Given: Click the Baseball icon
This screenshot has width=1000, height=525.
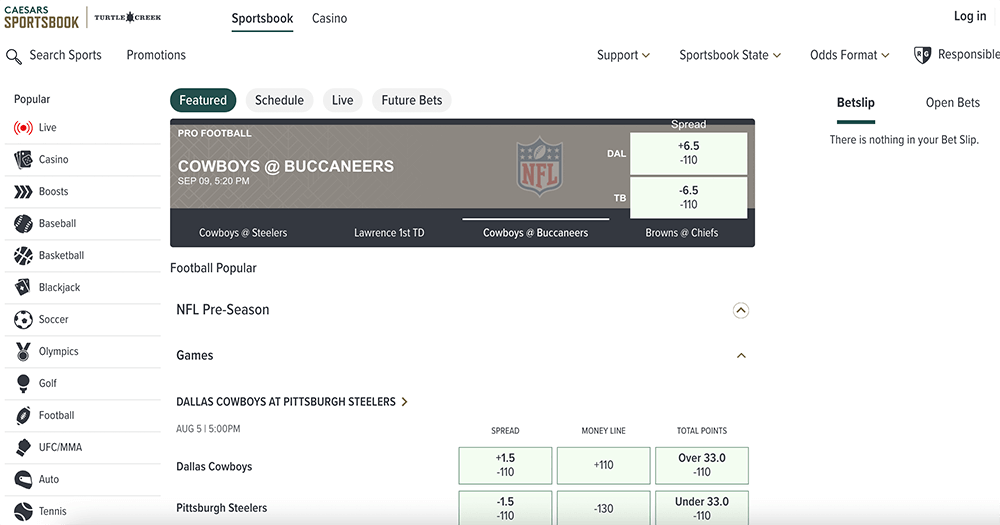Looking at the screenshot, I should (23, 223).
